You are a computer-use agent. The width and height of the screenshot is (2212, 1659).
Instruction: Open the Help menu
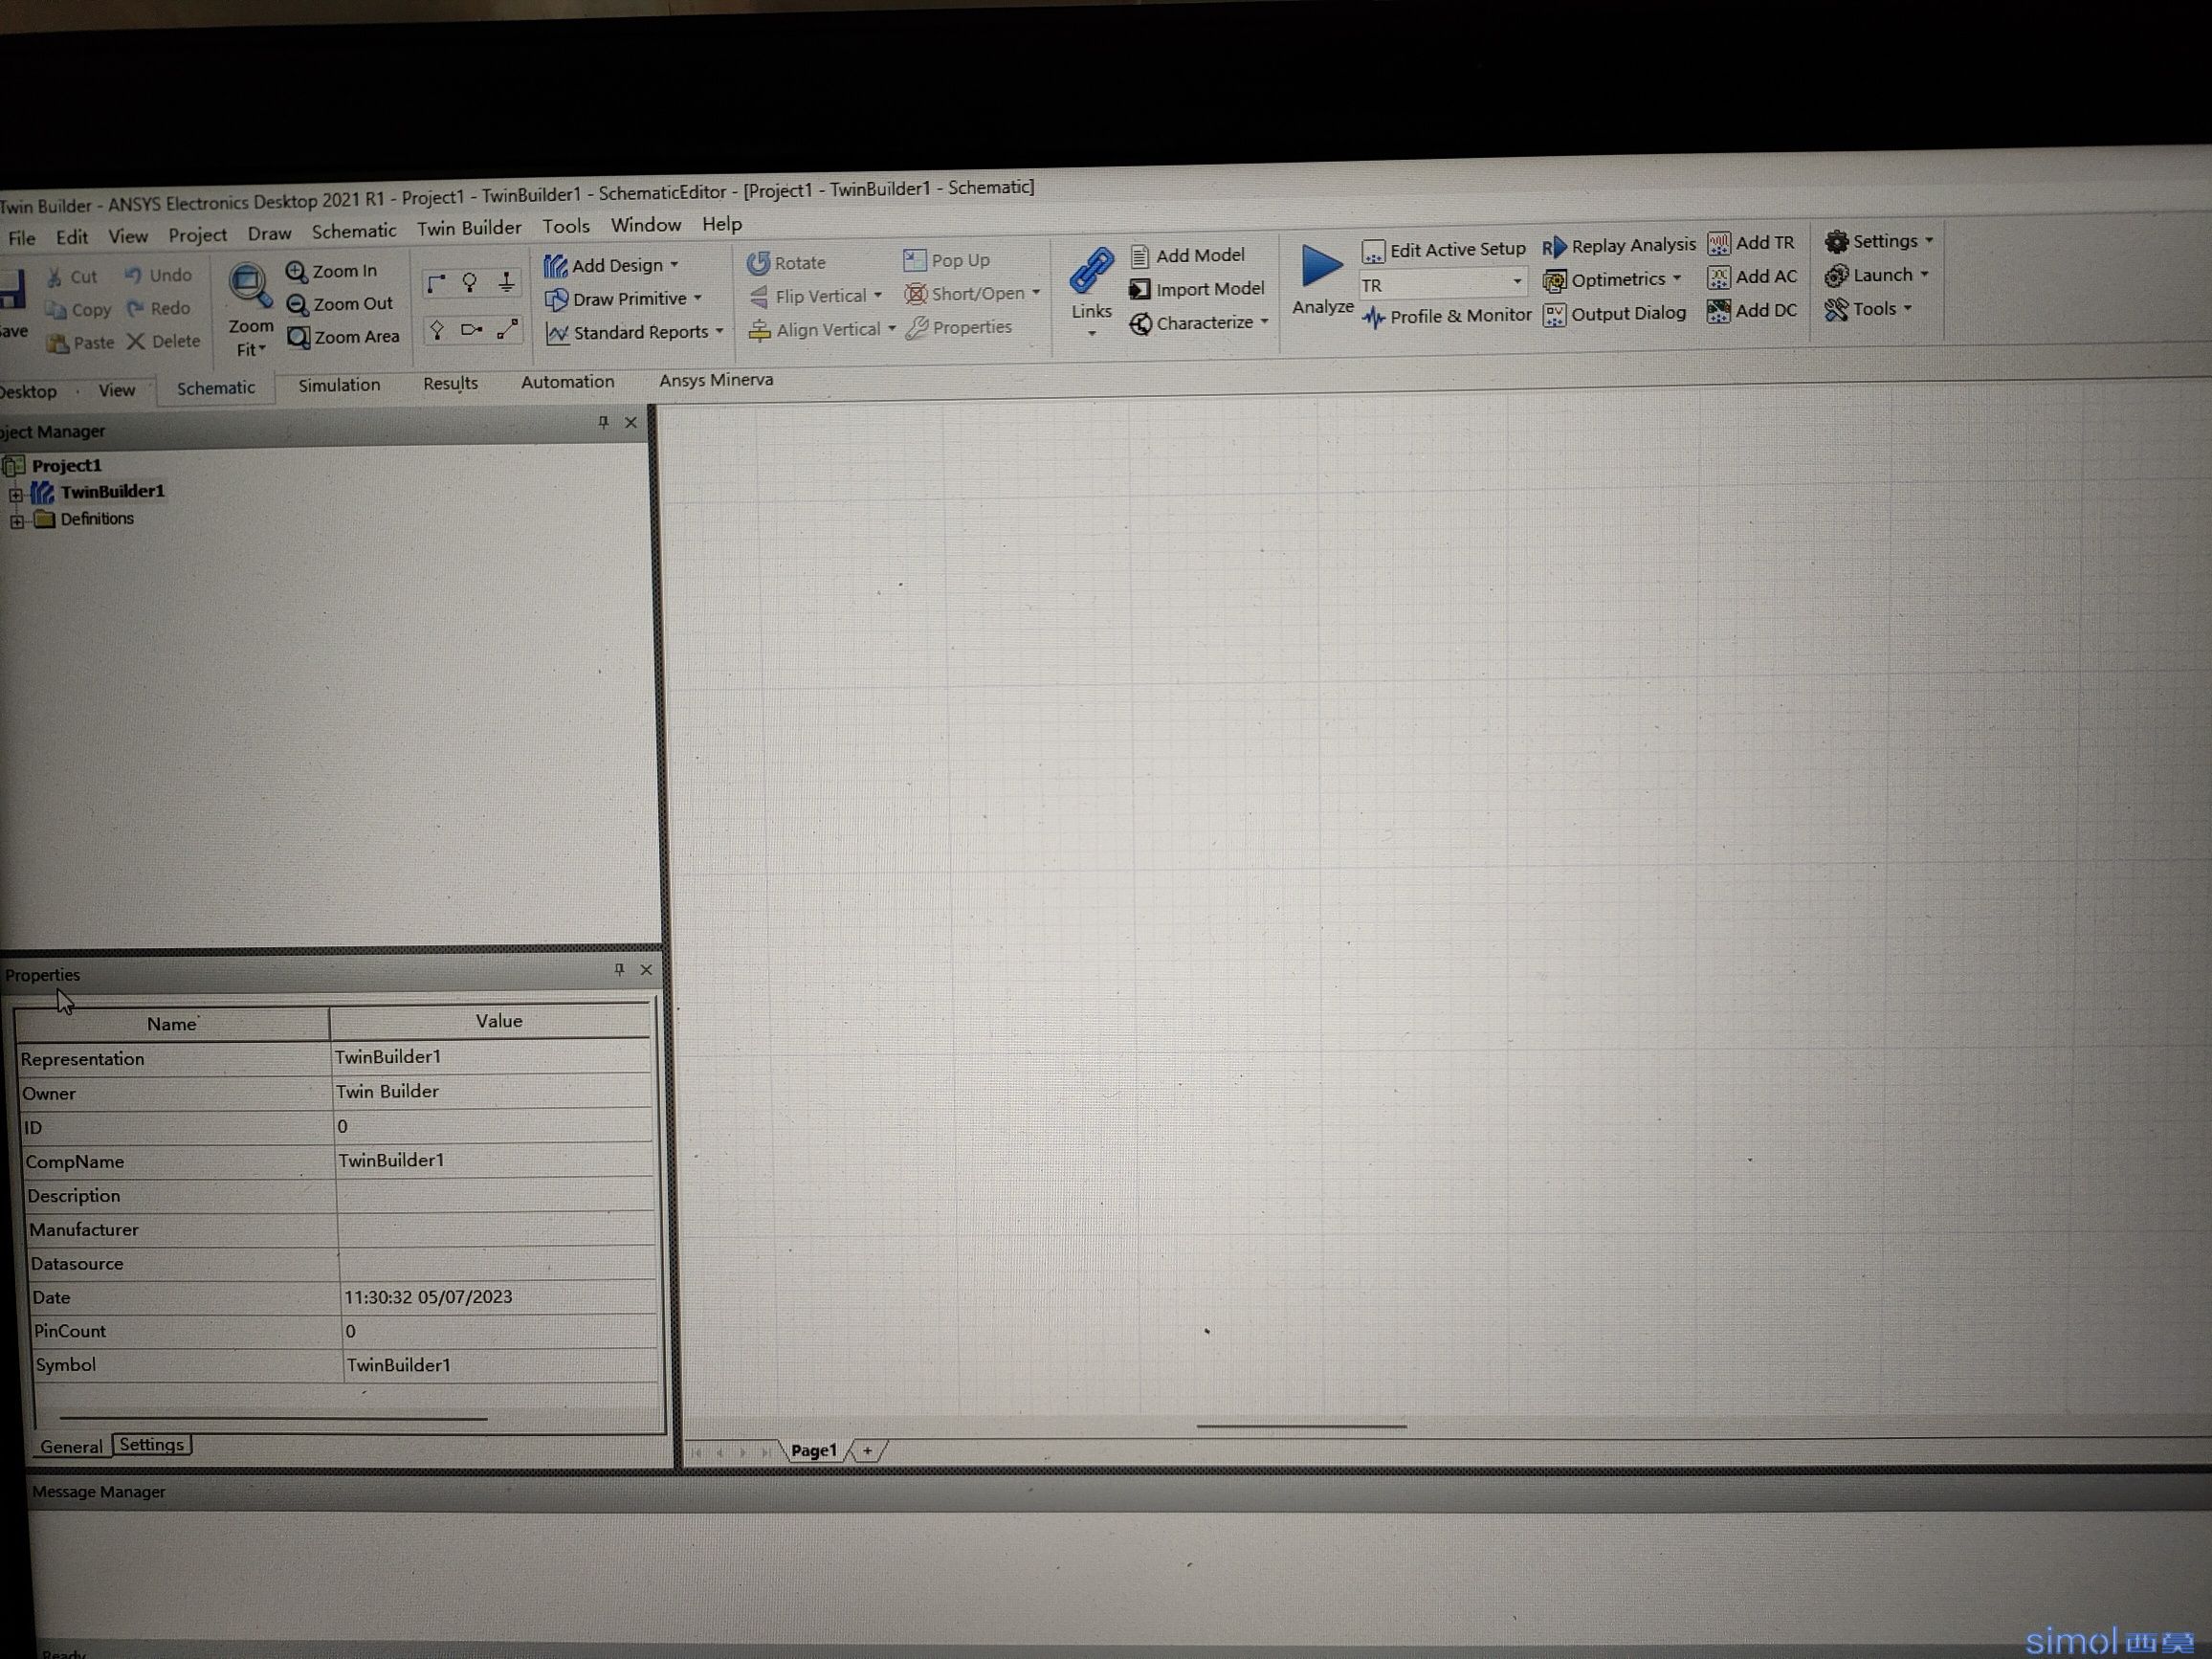pos(722,224)
